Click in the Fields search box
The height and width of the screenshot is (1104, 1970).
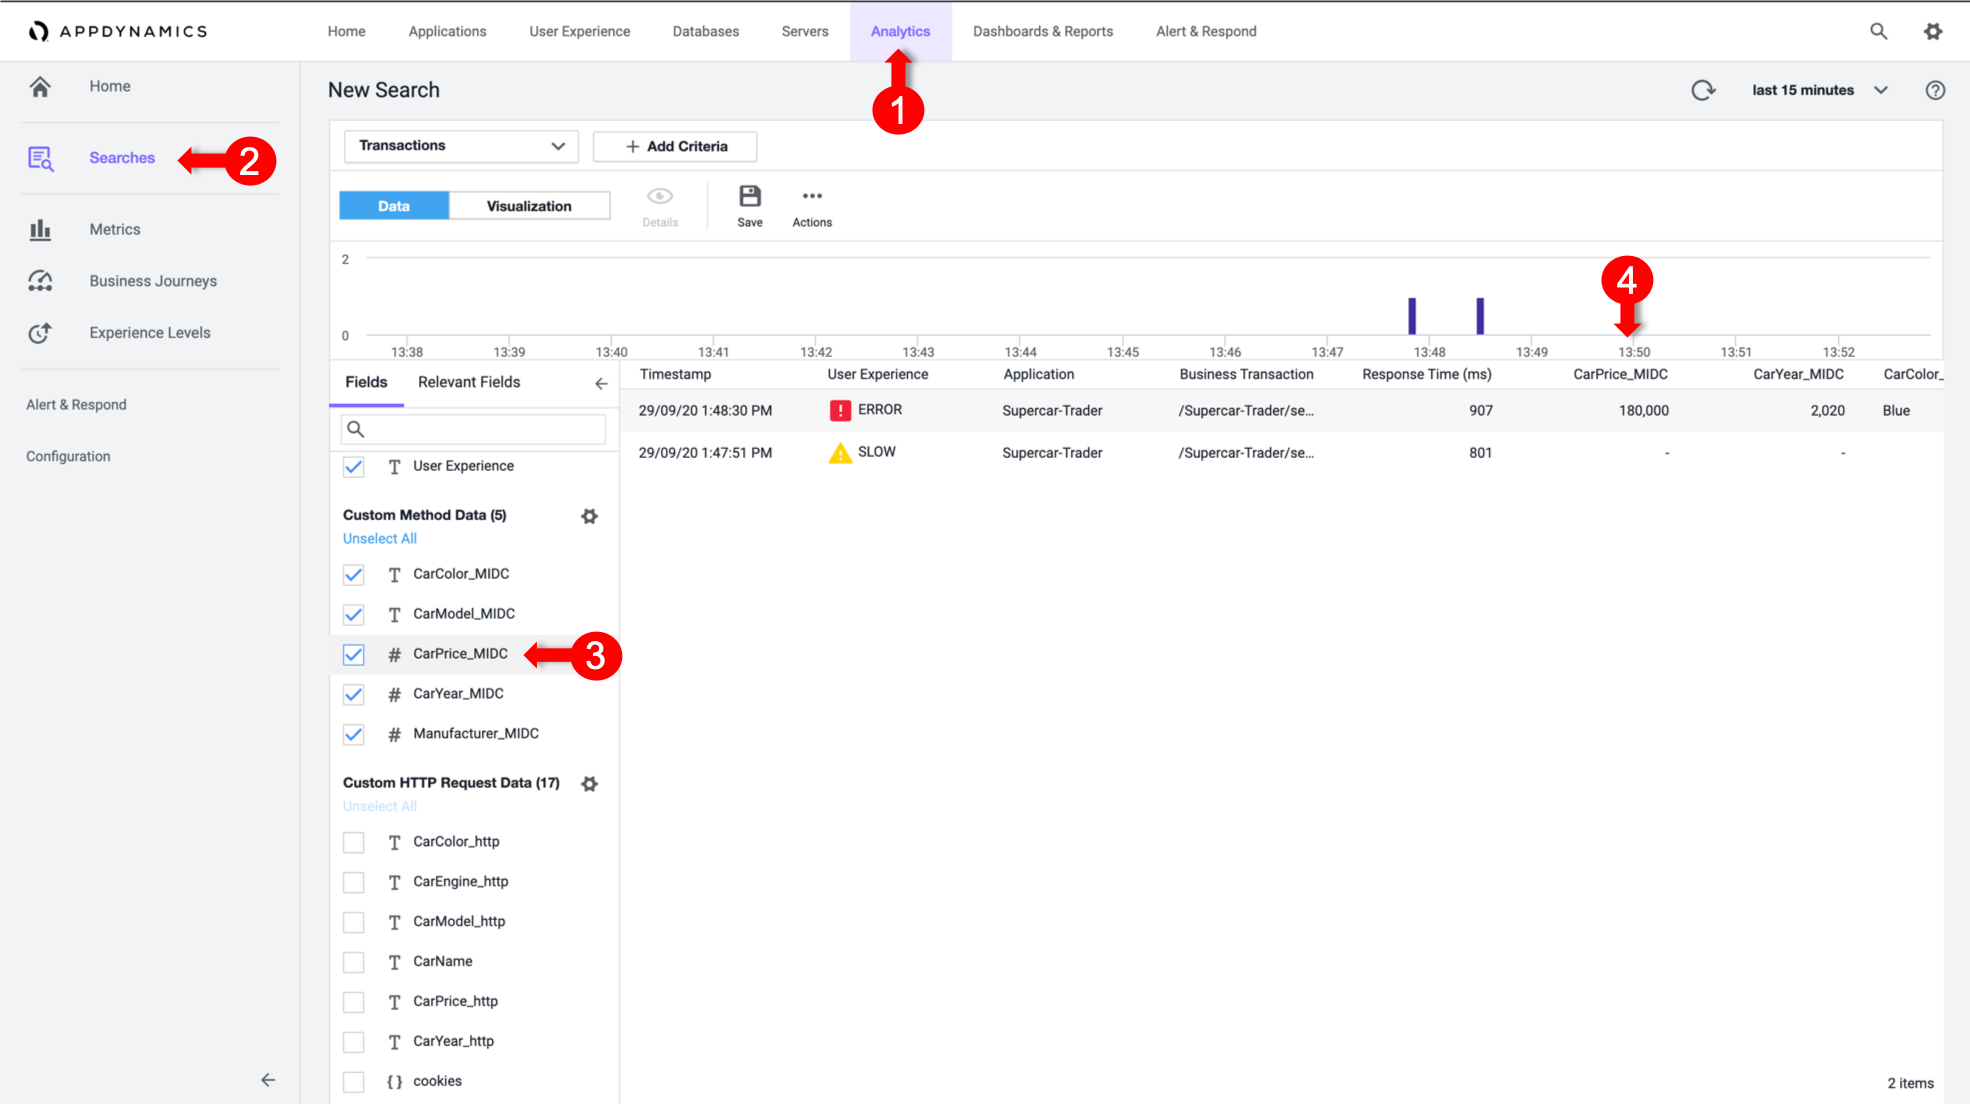point(473,429)
